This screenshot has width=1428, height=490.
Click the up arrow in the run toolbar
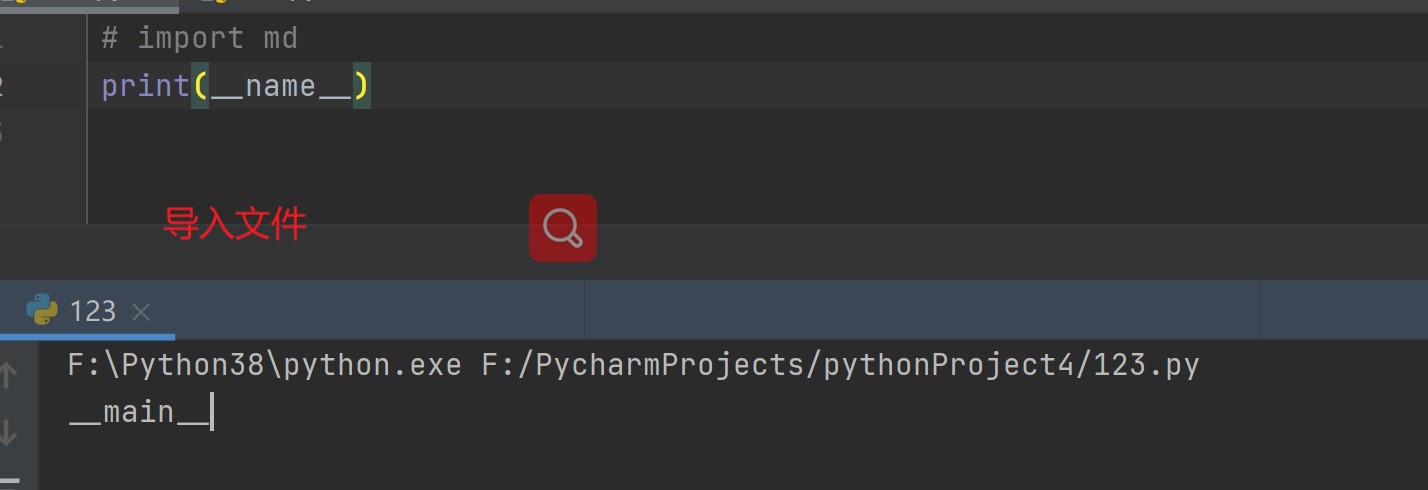9,375
